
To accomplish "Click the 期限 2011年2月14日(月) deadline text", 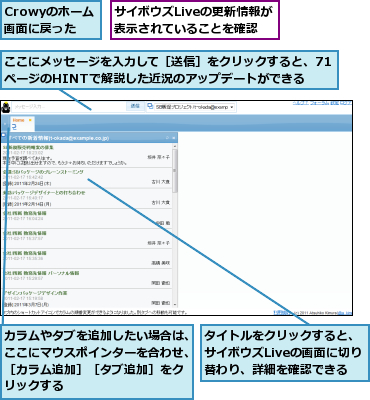I will [x=27, y=204].
